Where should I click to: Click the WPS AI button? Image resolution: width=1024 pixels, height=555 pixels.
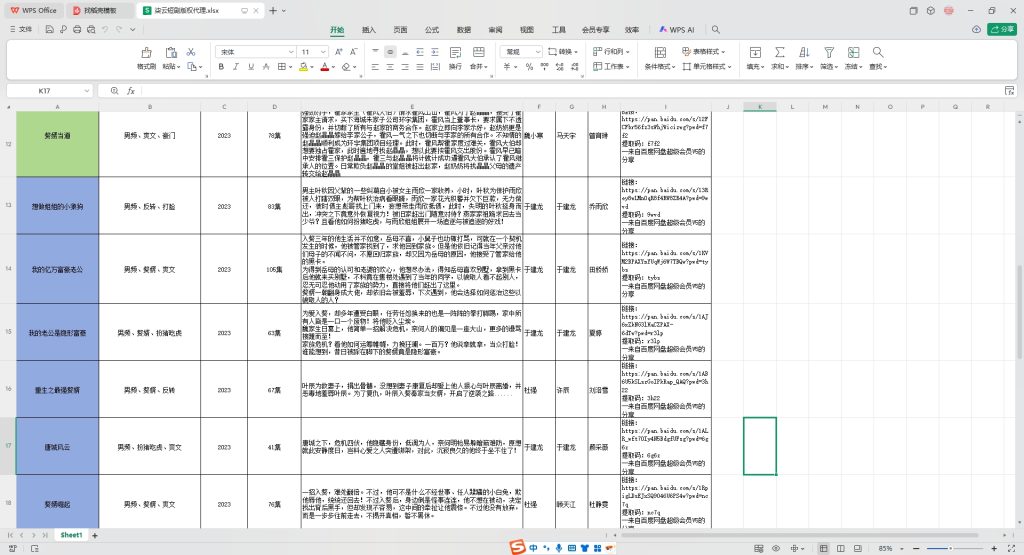[x=677, y=29]
